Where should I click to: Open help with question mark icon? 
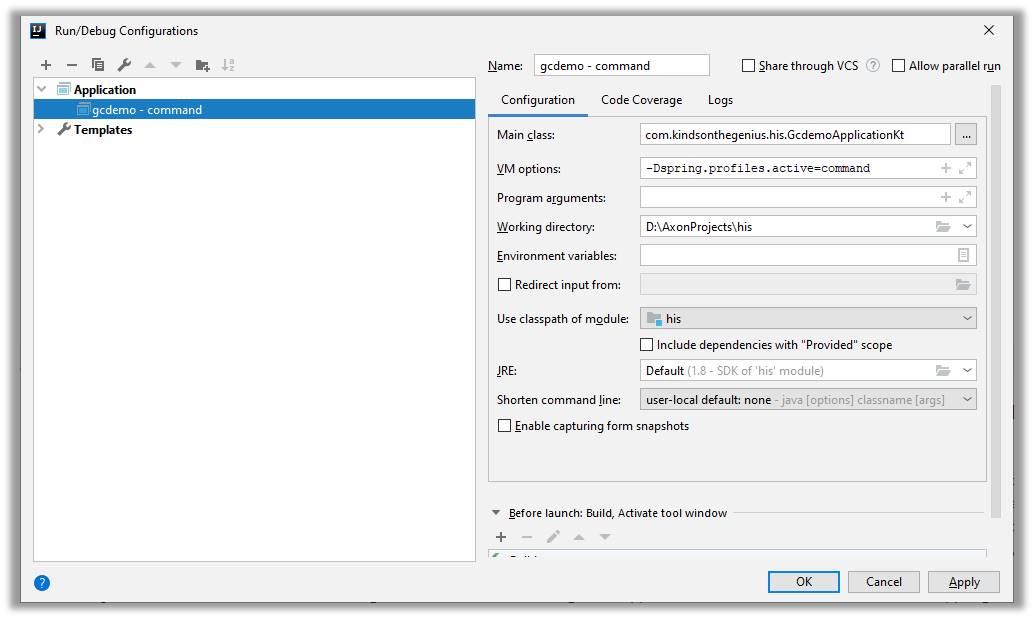coord(42,582)
